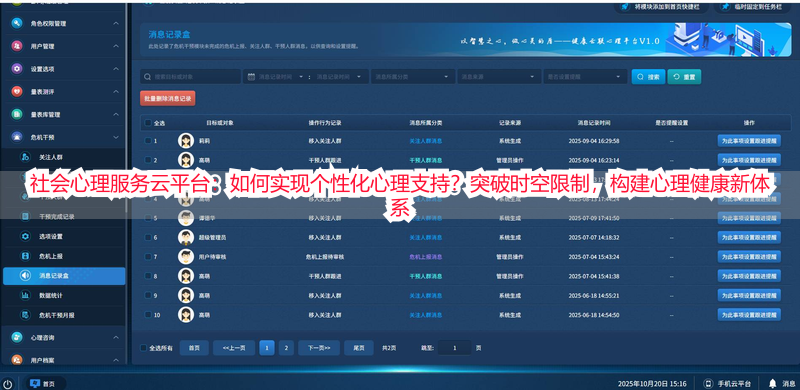This screenshot has width=800, height=390.
Task: Collapse 危机干预 menu chevron
Action: (x=116, y=137)
